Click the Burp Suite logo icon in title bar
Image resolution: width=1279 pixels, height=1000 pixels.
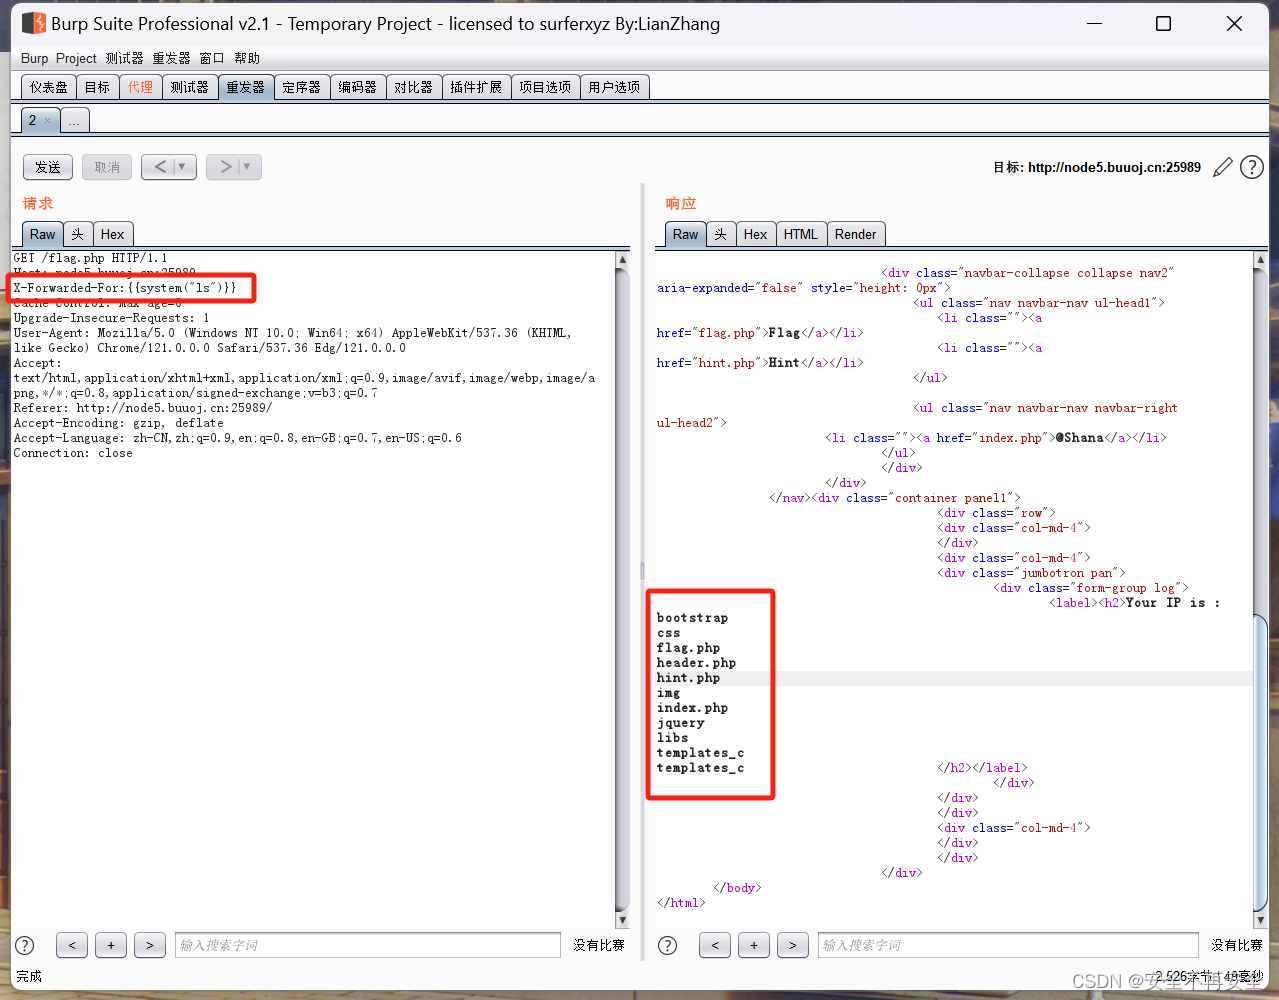(33, 23)
